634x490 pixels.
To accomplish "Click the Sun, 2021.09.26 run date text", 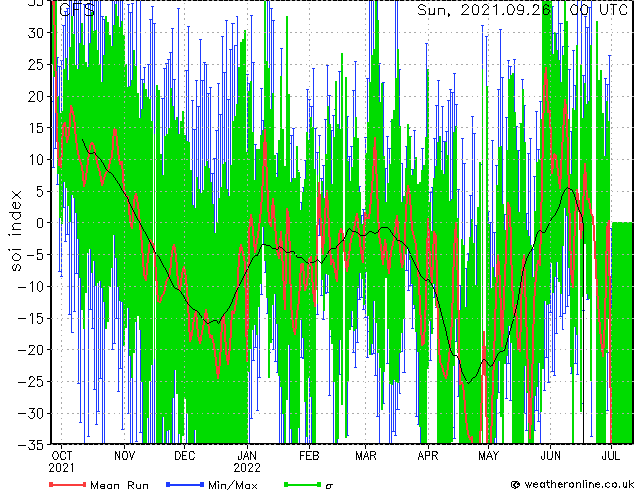I will [484, 10].
